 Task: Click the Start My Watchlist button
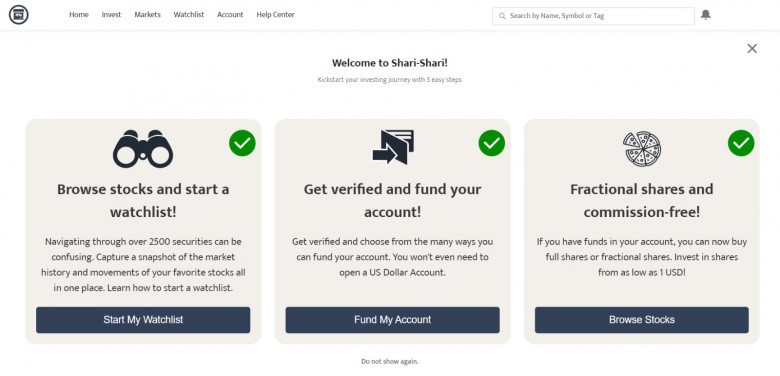click(x=143, y=320)
